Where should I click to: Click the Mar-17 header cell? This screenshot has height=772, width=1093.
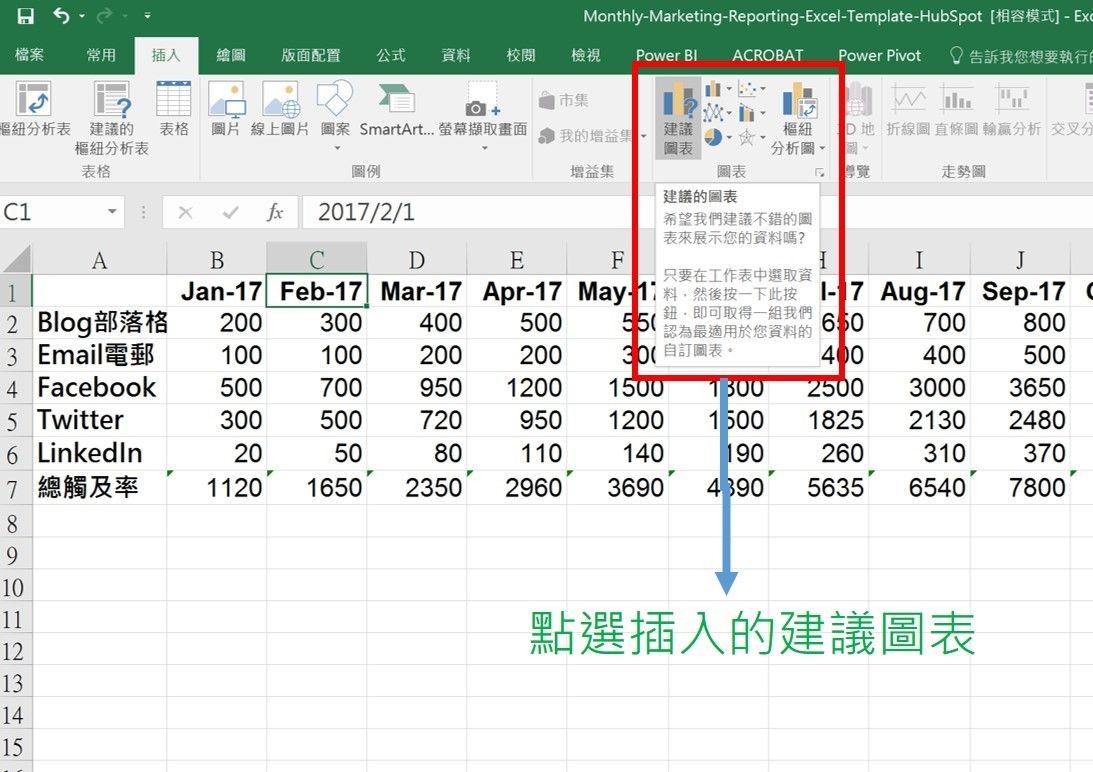[x=417, y=291]
